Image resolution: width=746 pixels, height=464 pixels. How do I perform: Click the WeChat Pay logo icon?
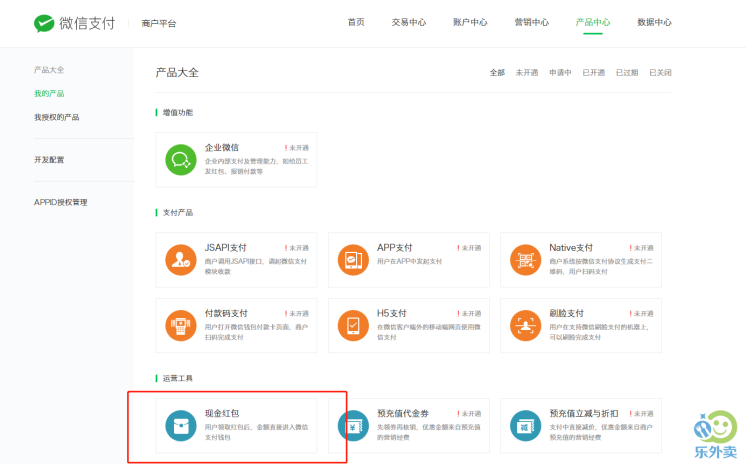(44, 23)
